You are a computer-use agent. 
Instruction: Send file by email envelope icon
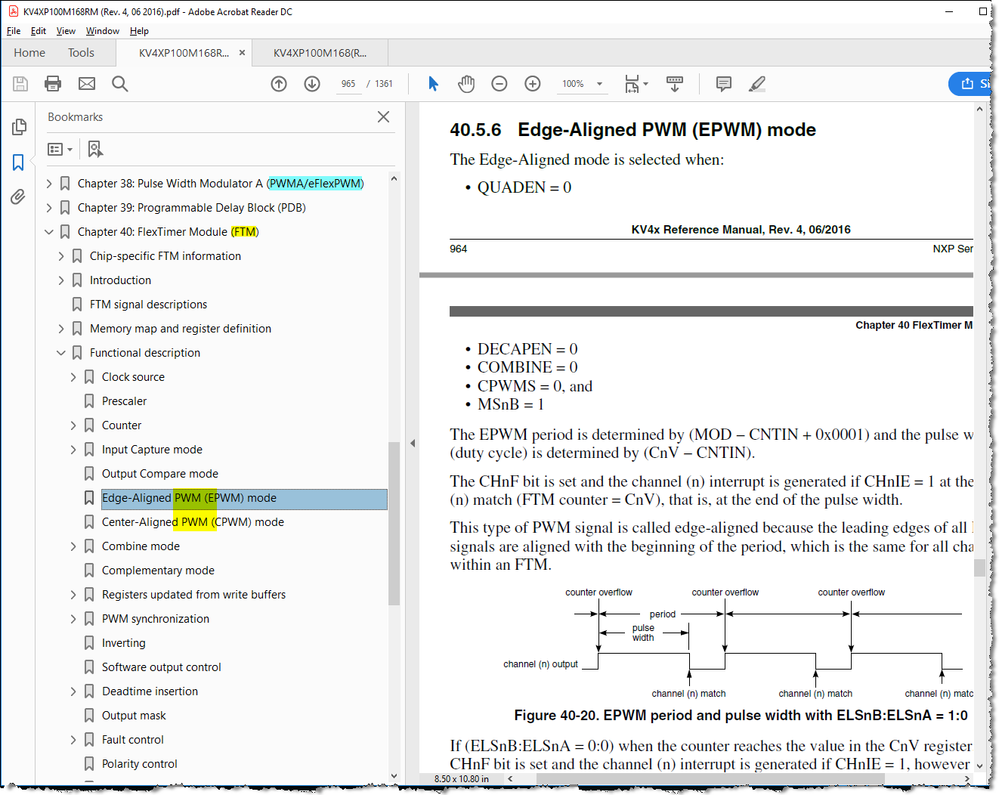[87, 83]
